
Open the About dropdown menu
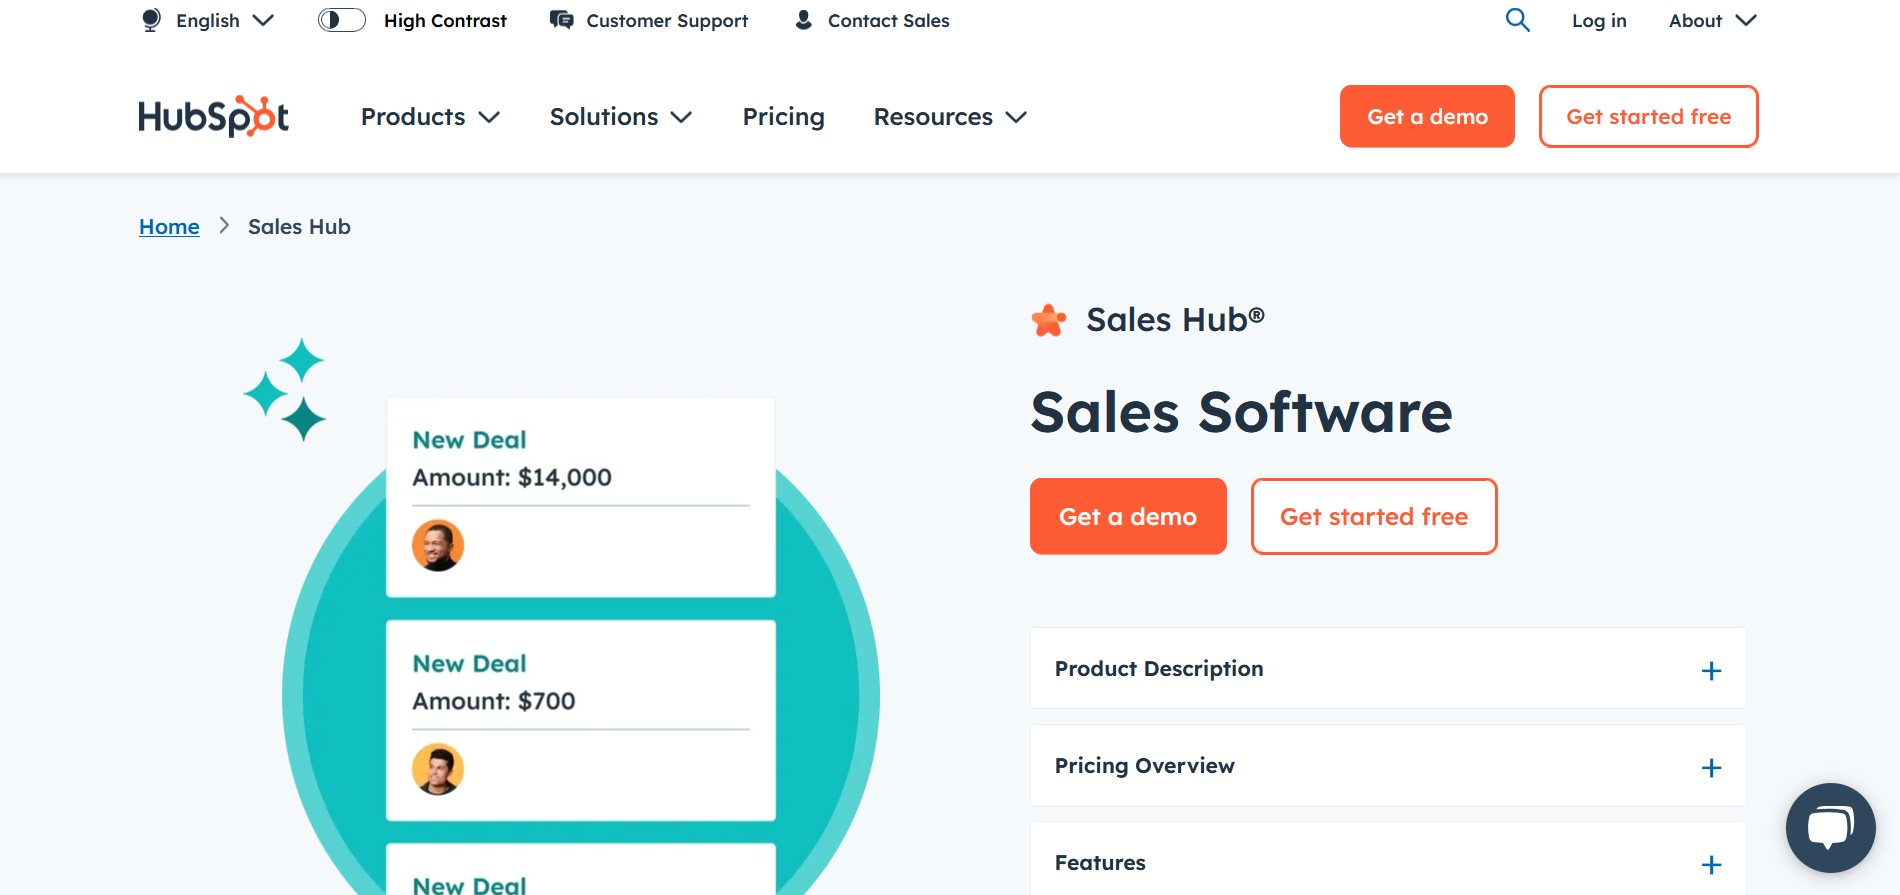click(1712, 20)
